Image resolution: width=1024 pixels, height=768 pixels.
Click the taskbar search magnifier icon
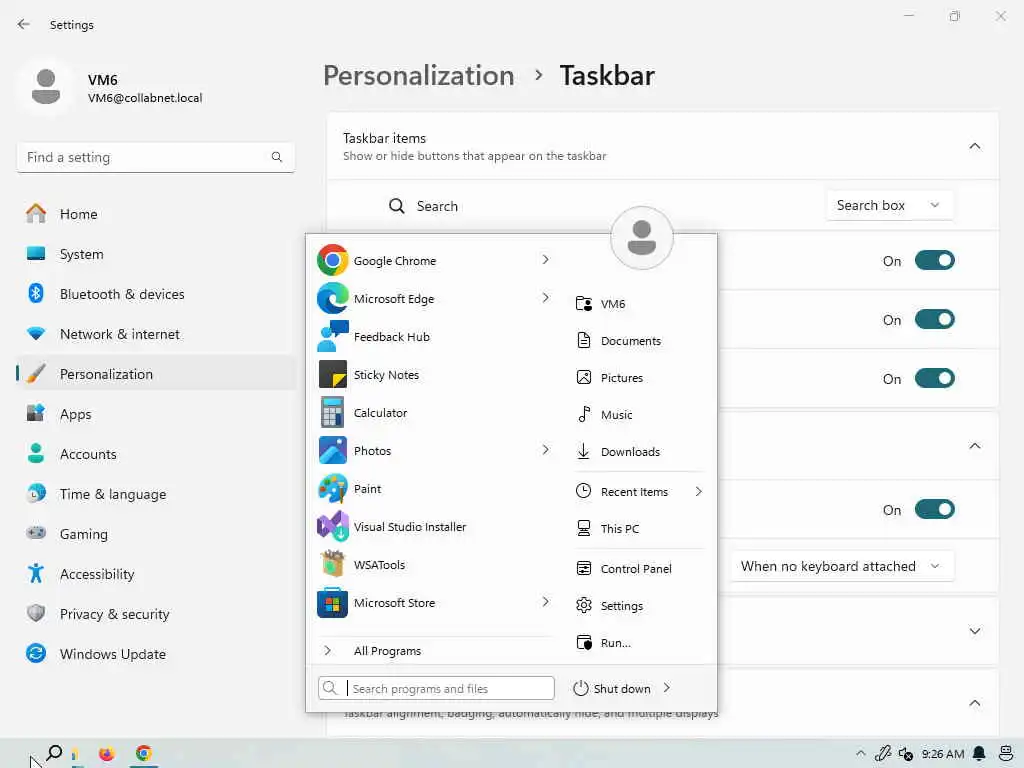click(54, 754)
